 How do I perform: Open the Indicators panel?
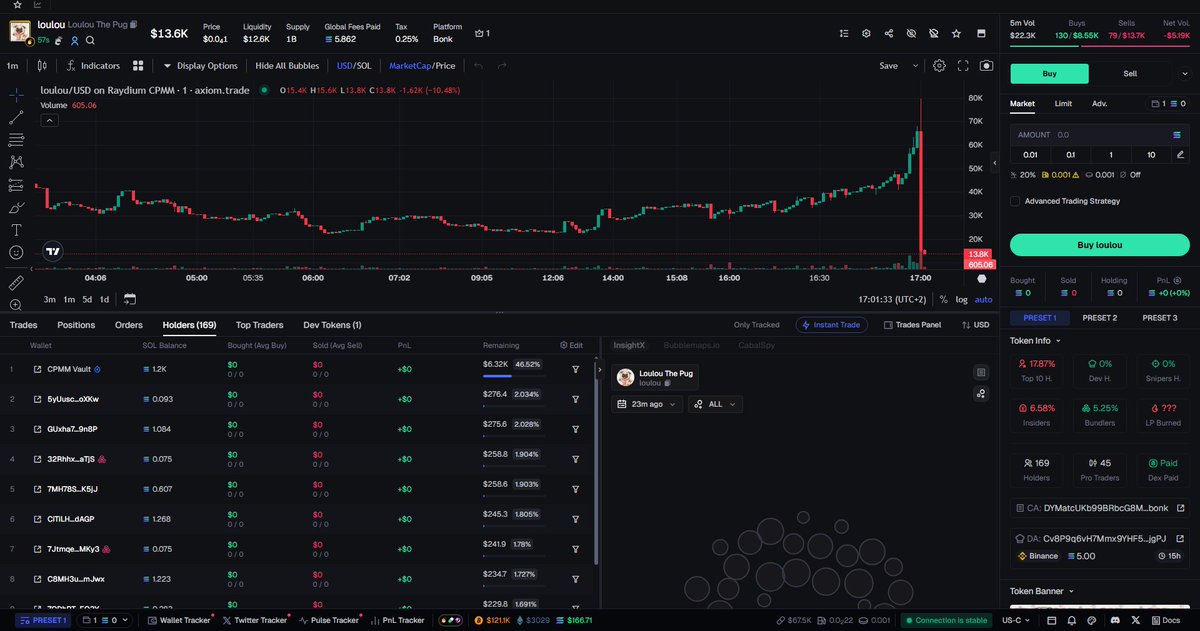coord(94,66)
